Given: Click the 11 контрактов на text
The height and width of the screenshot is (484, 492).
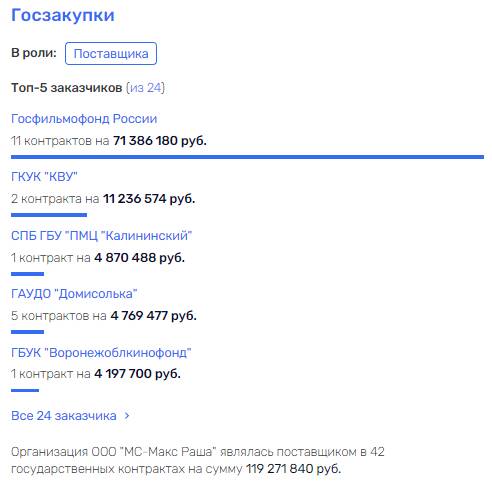Looking at the screenshot, I should tap(60, 141).
